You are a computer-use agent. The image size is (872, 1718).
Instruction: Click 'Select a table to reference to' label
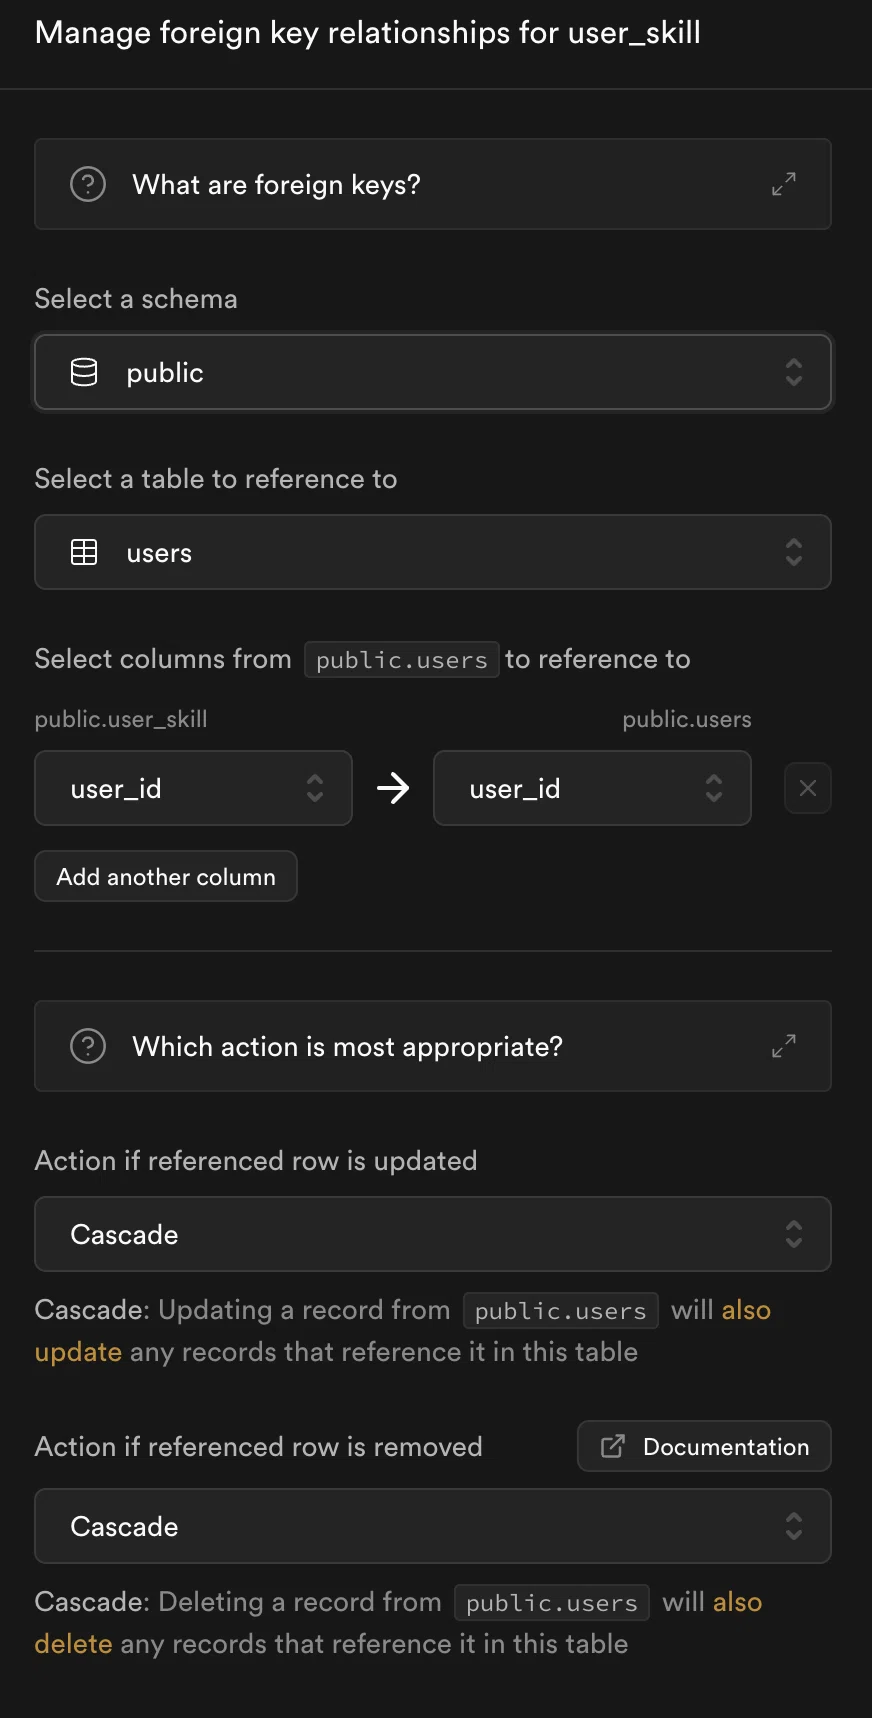(216, 479)
